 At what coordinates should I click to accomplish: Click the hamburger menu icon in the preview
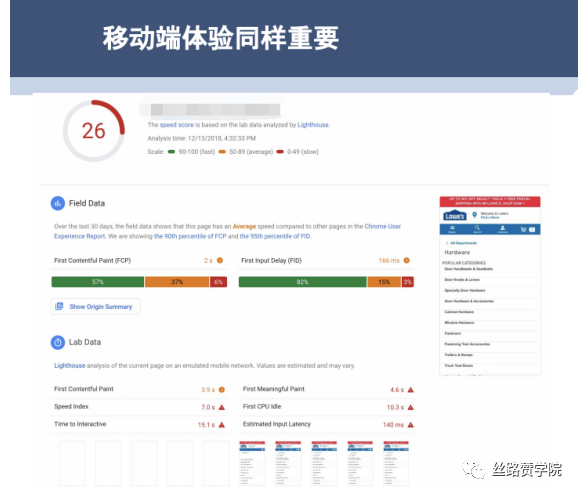coord(452,229)
